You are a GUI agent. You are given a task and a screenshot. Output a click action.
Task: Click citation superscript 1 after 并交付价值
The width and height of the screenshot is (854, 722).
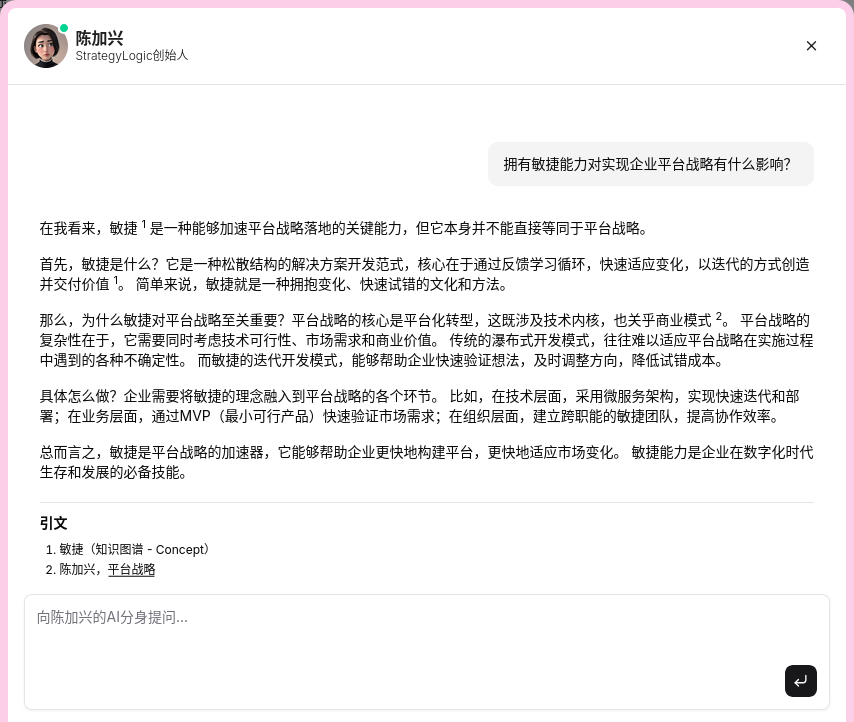116,280
